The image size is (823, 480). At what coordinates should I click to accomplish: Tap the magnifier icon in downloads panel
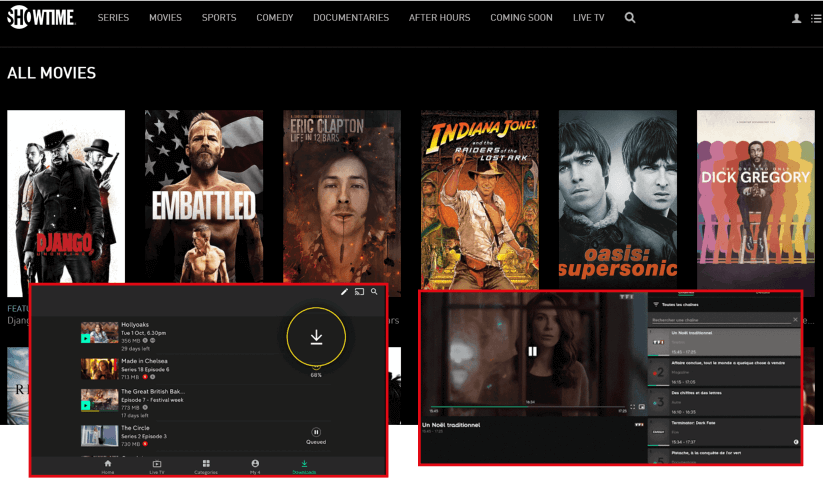tap(374, 292)
